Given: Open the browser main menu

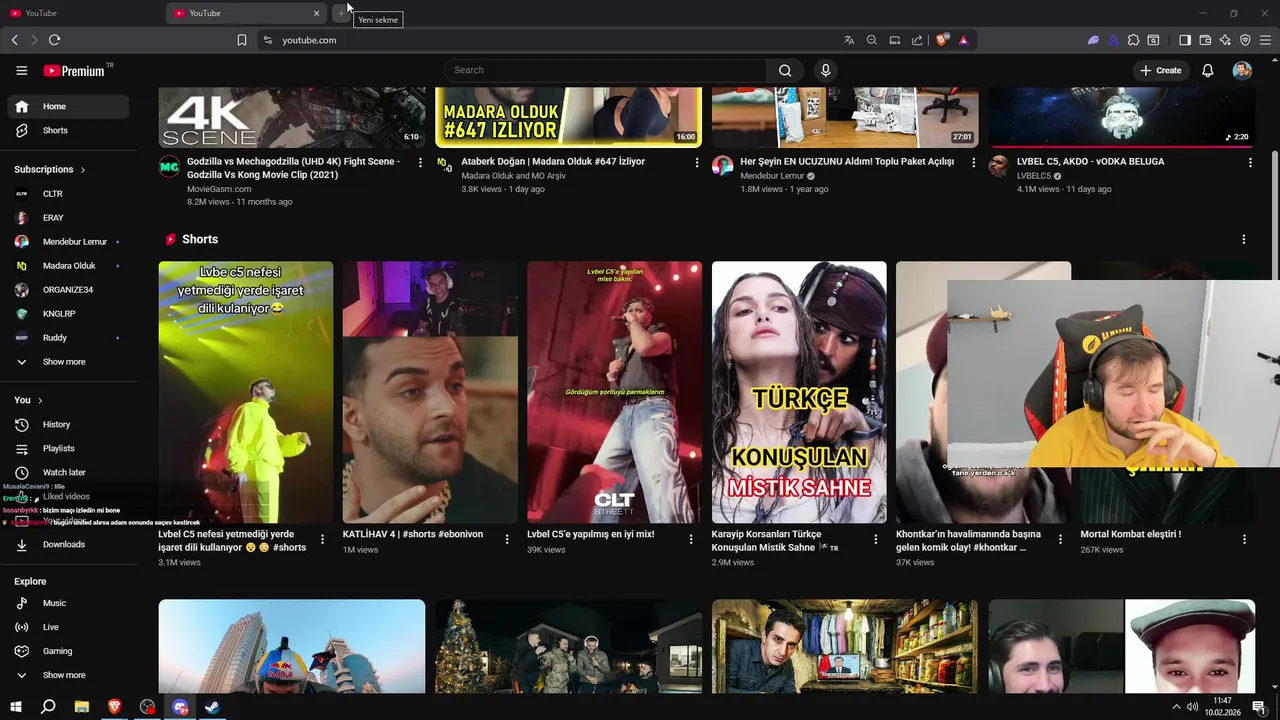Looking at the screenshot, I should click(x=1265, y=40).
